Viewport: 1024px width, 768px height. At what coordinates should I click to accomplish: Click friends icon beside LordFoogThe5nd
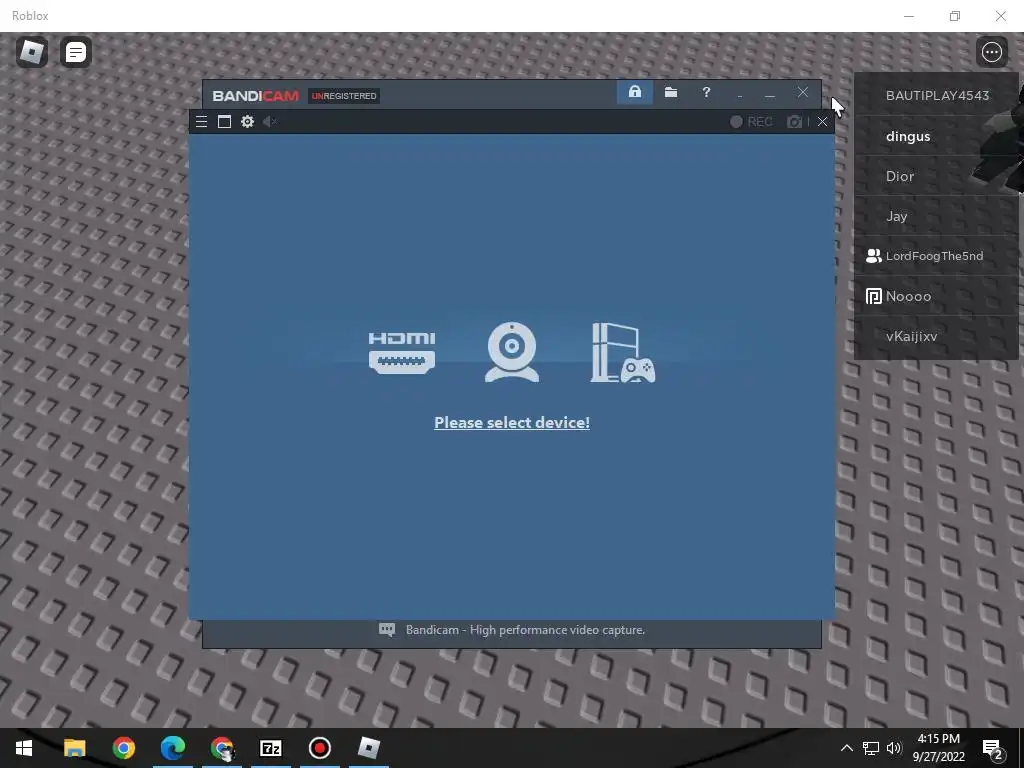pyautogui.click(x=873, y=256)
